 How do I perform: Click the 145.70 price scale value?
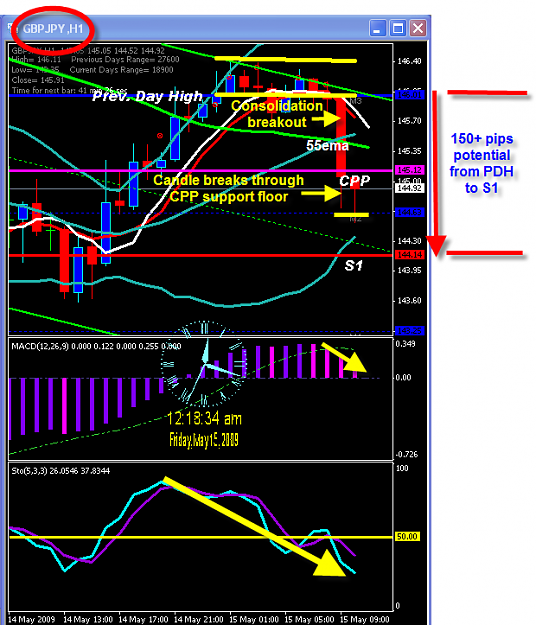tap(409, 121)
